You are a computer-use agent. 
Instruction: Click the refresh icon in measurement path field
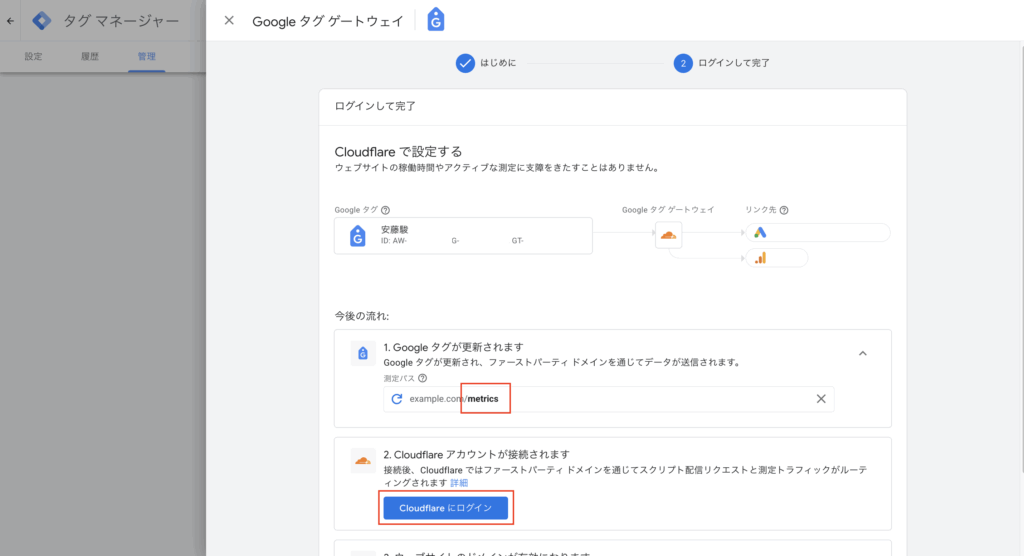pos(396,399)
